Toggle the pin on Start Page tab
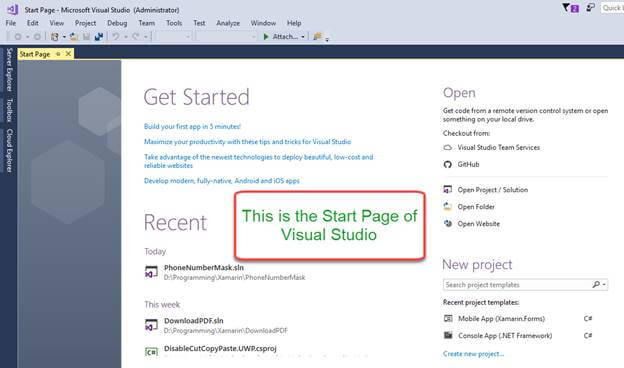 click(58, 54)
